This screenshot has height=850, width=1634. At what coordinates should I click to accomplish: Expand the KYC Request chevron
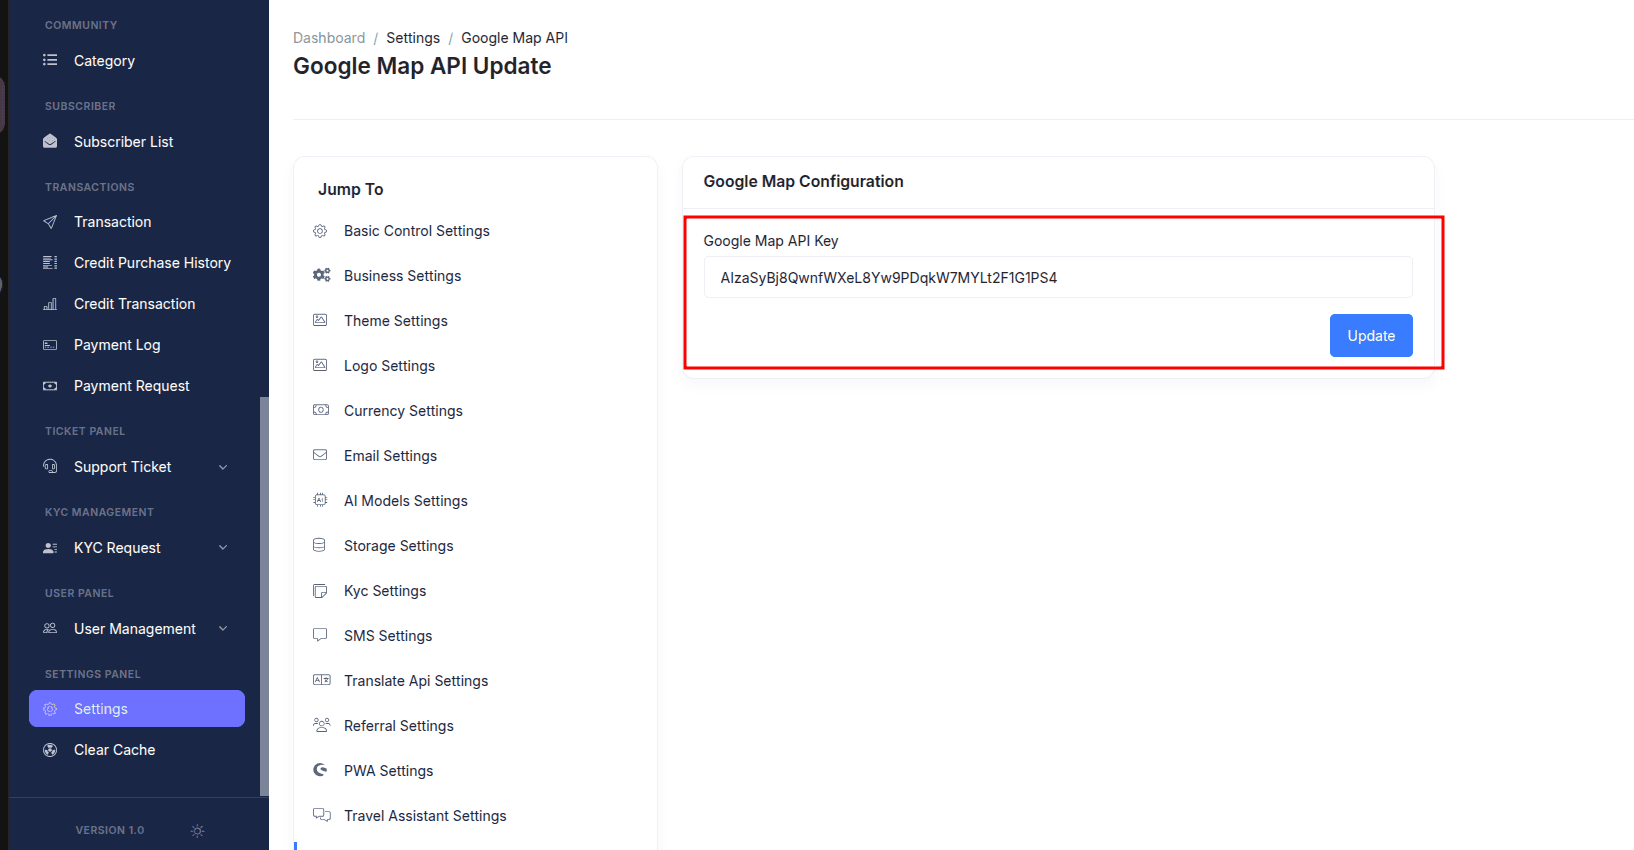(223, 548)
